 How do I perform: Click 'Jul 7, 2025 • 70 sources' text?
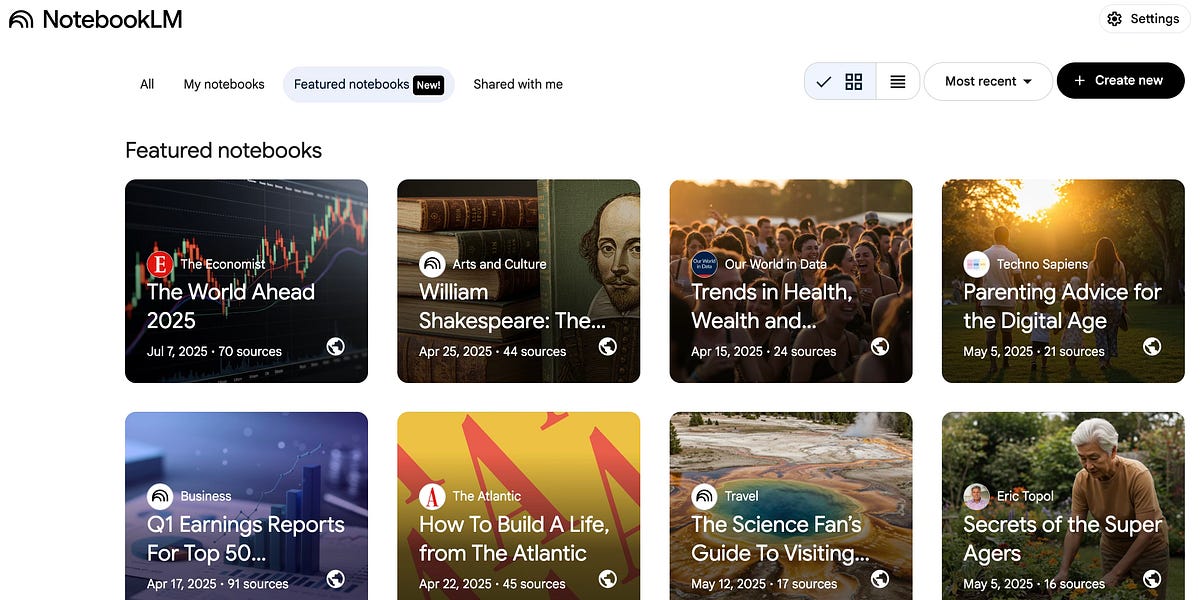pos(214,351)
